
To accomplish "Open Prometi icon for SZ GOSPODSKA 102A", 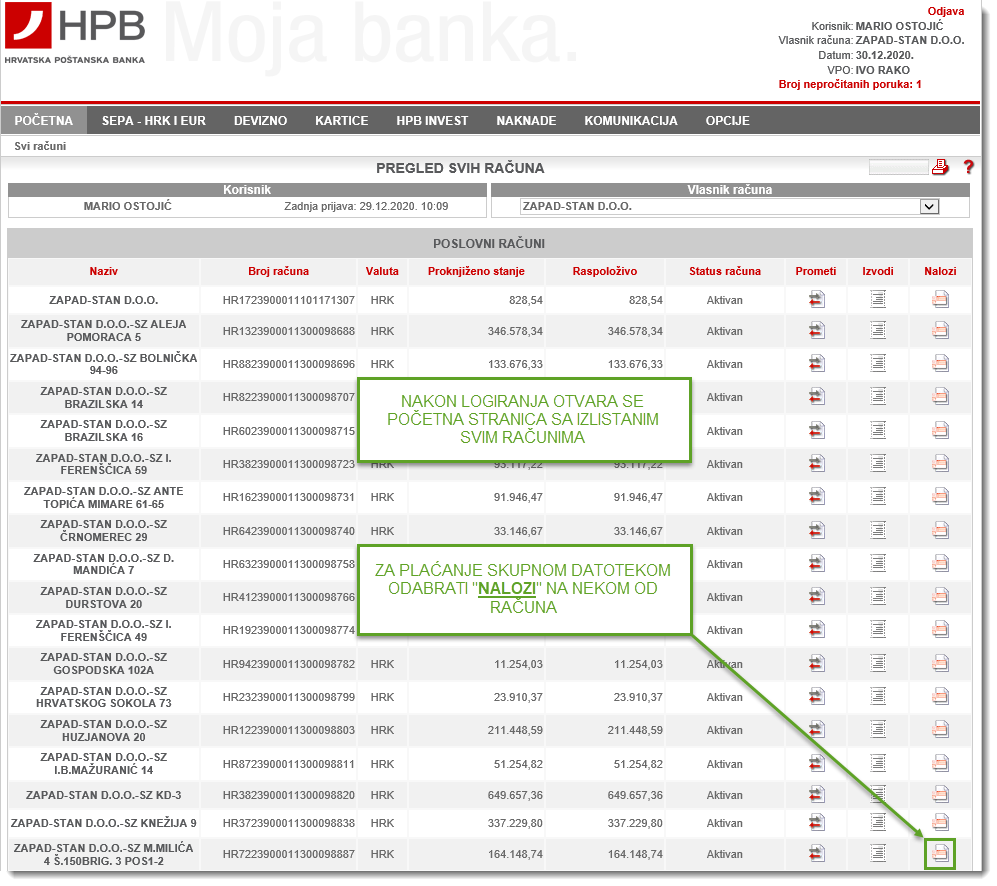I will pyautogui.click(x=816, y=663).
